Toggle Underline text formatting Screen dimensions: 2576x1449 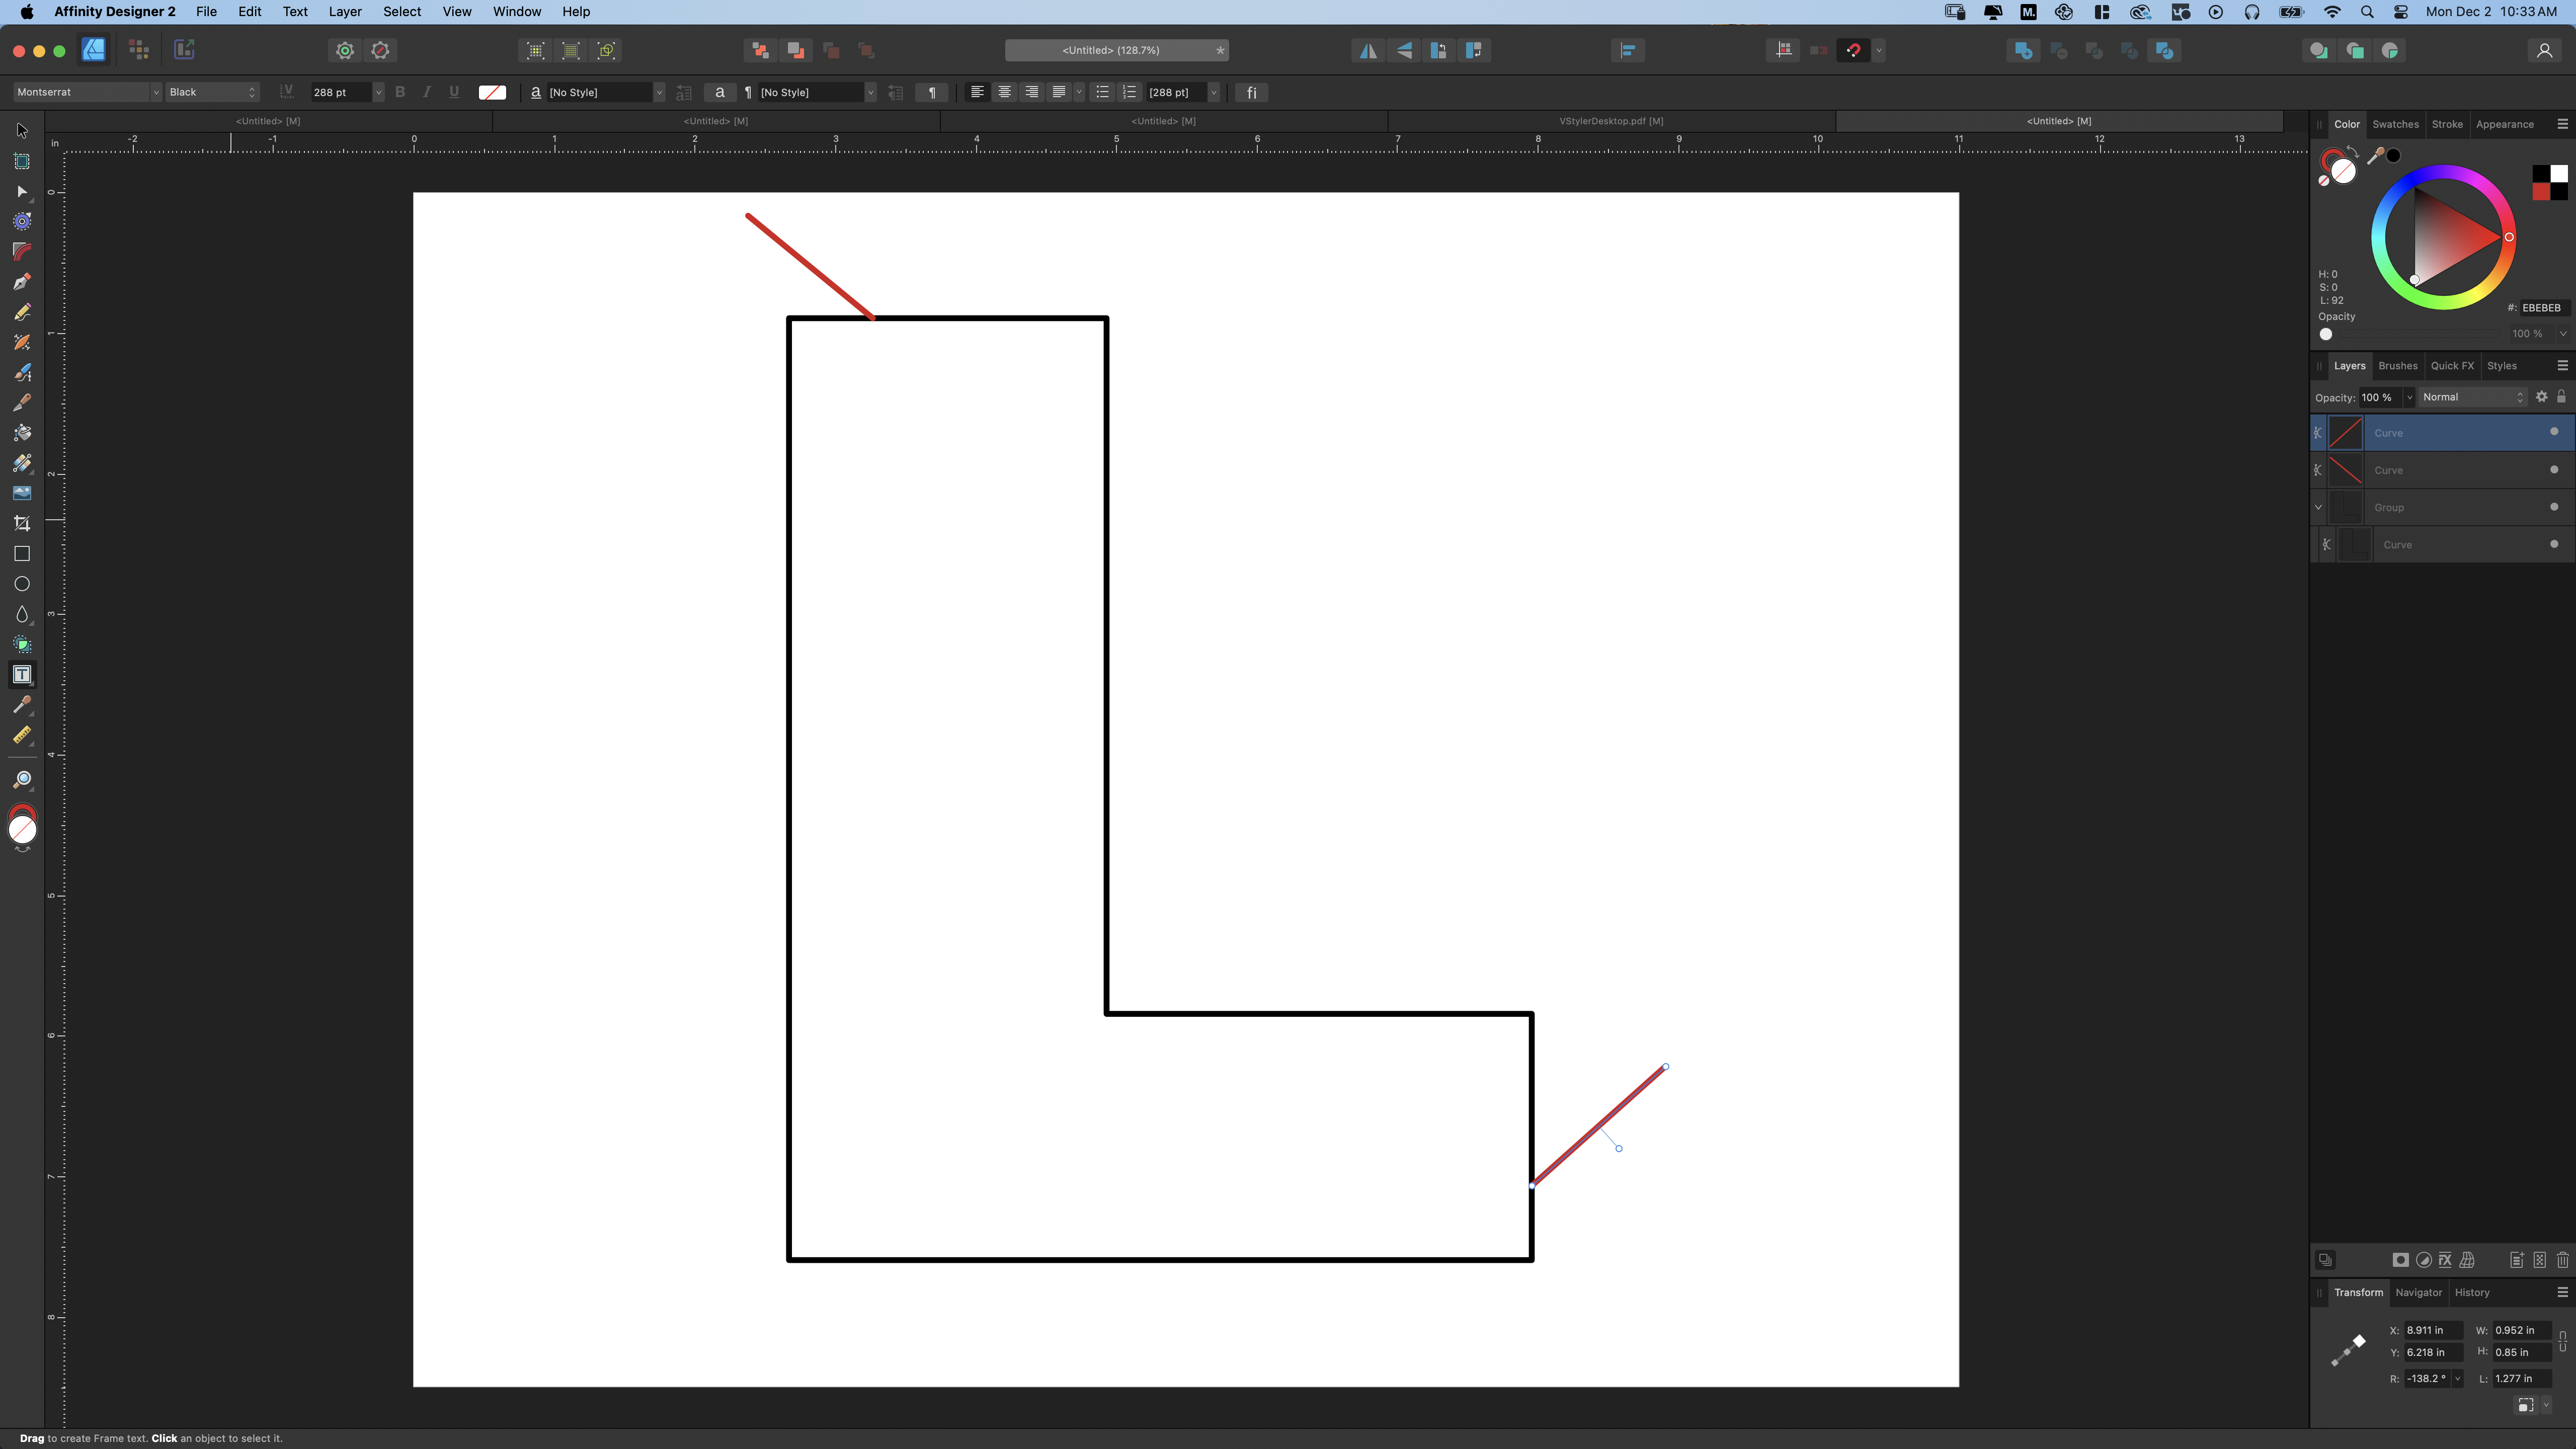click(x=454, y=92)
